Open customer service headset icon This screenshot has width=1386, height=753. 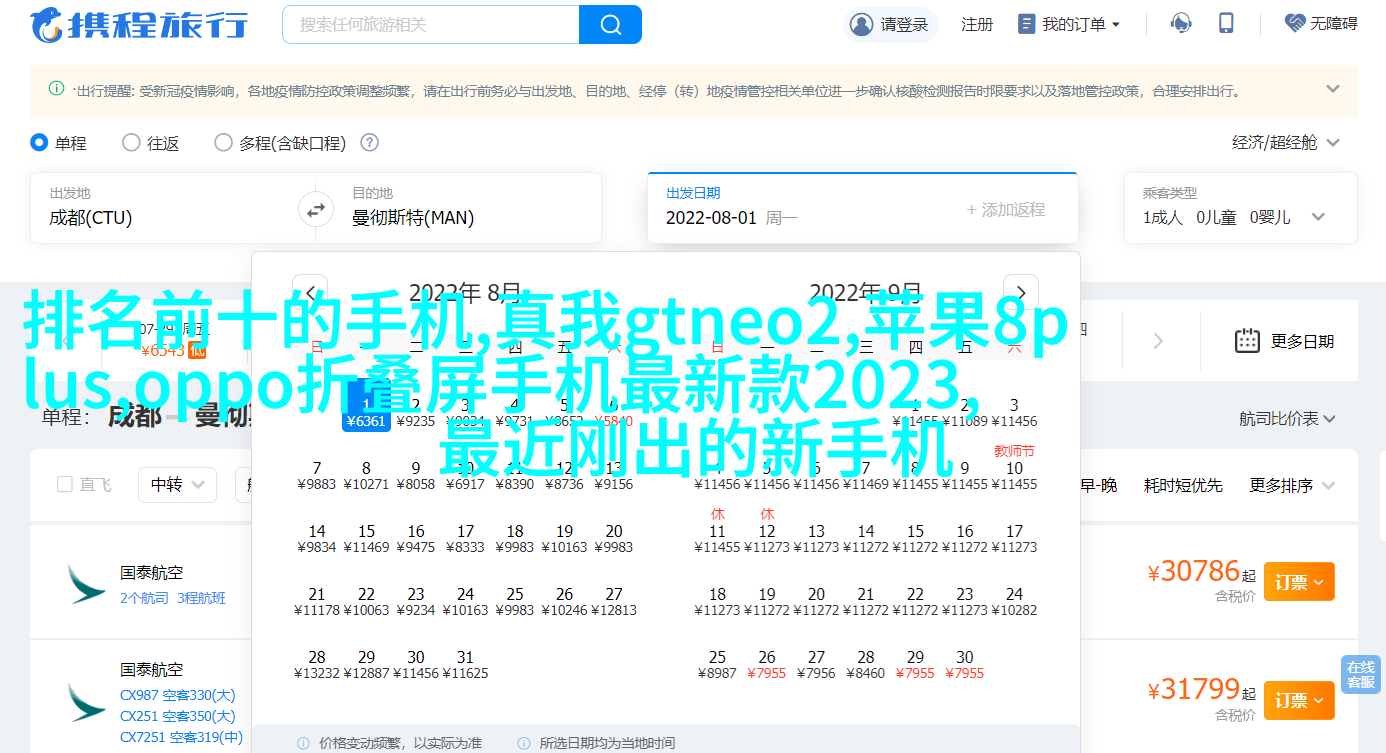pos(1182,24)
